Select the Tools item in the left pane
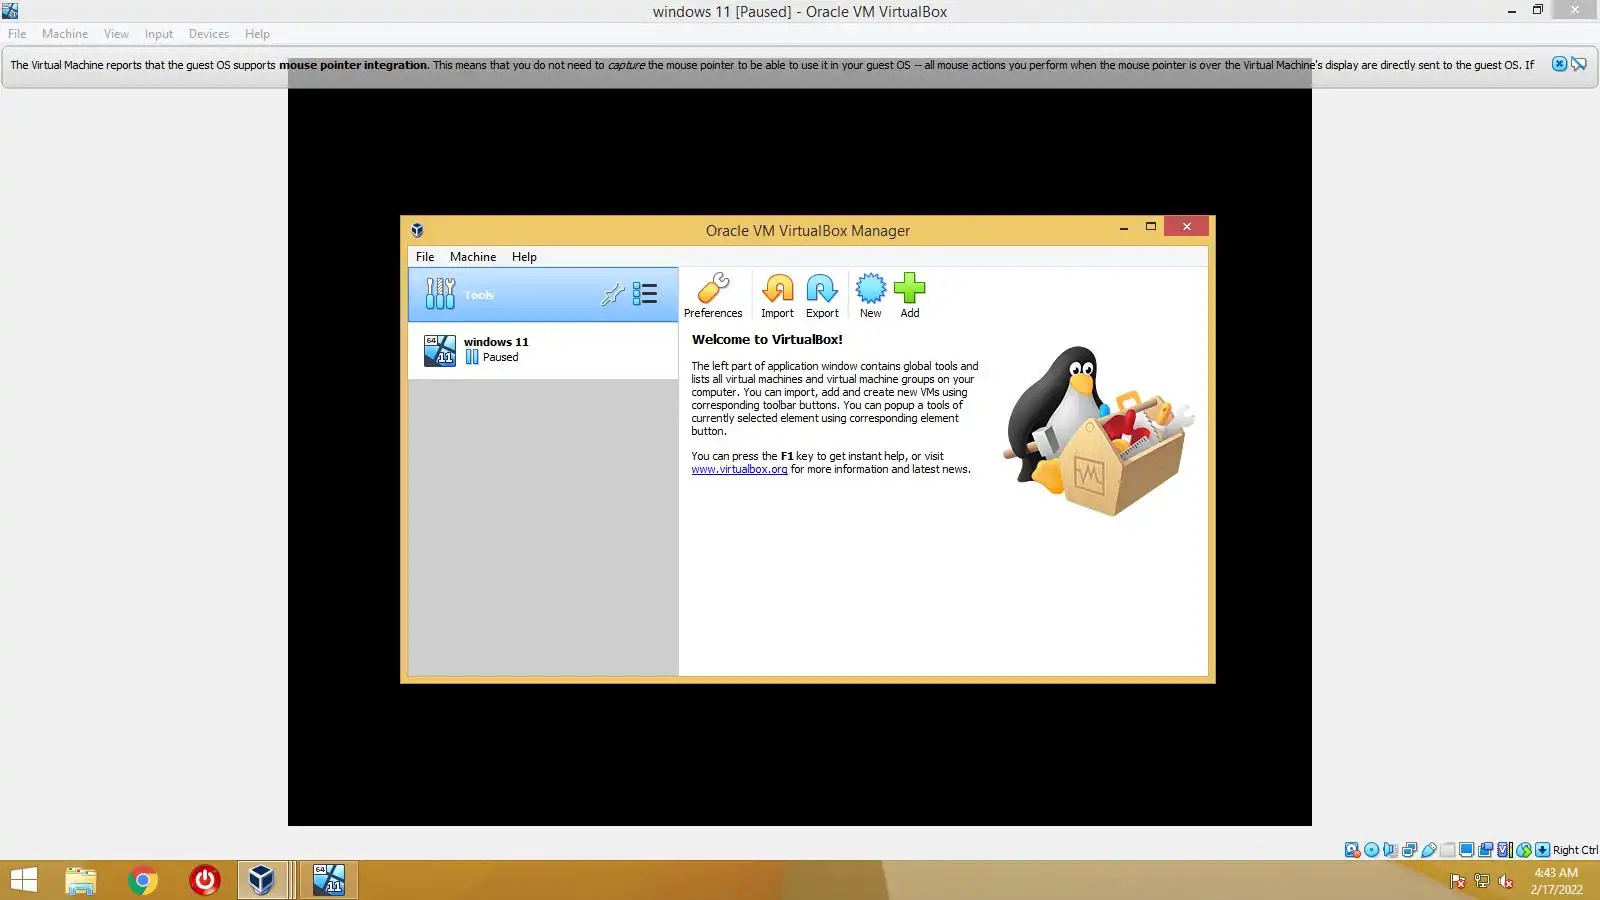Viewport: 1600px width, 900px height. [543, 295]
